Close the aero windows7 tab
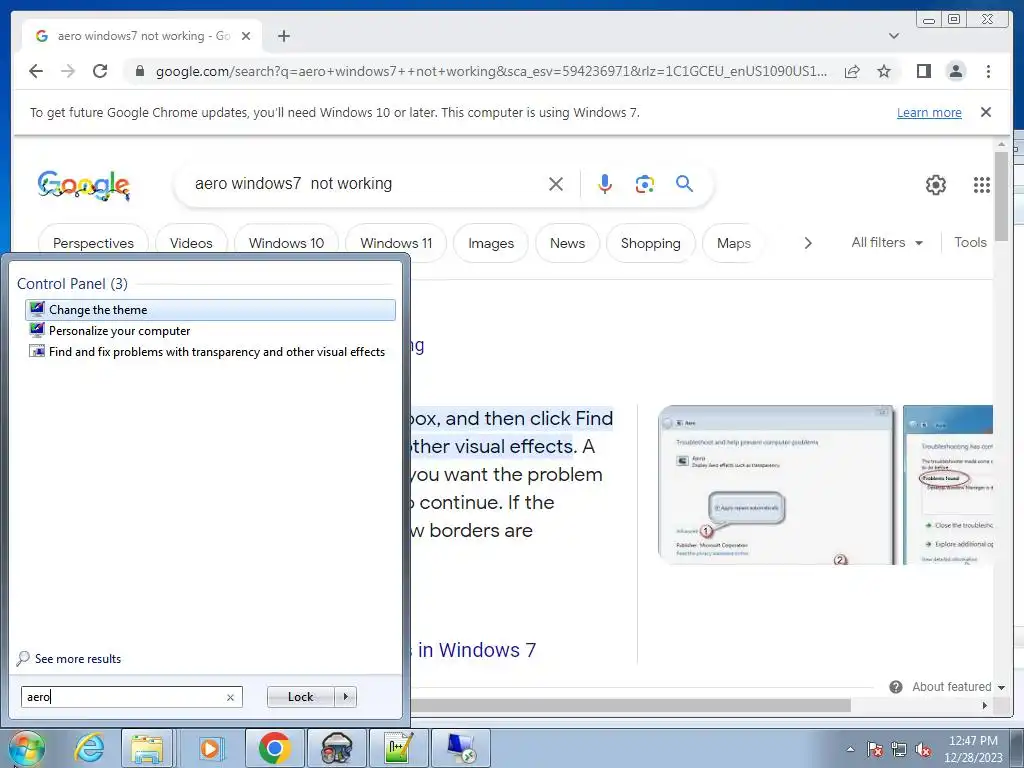 click(246, 36)
